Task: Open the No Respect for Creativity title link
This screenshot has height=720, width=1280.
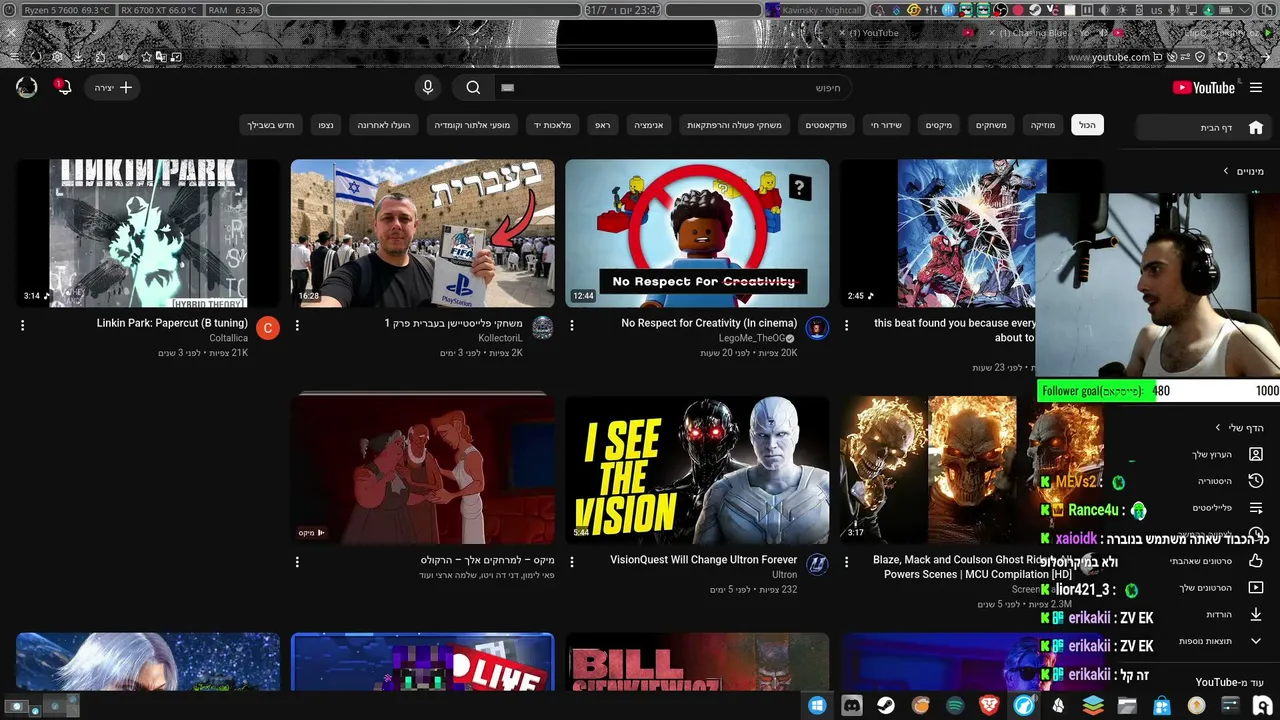Action: 709,323
